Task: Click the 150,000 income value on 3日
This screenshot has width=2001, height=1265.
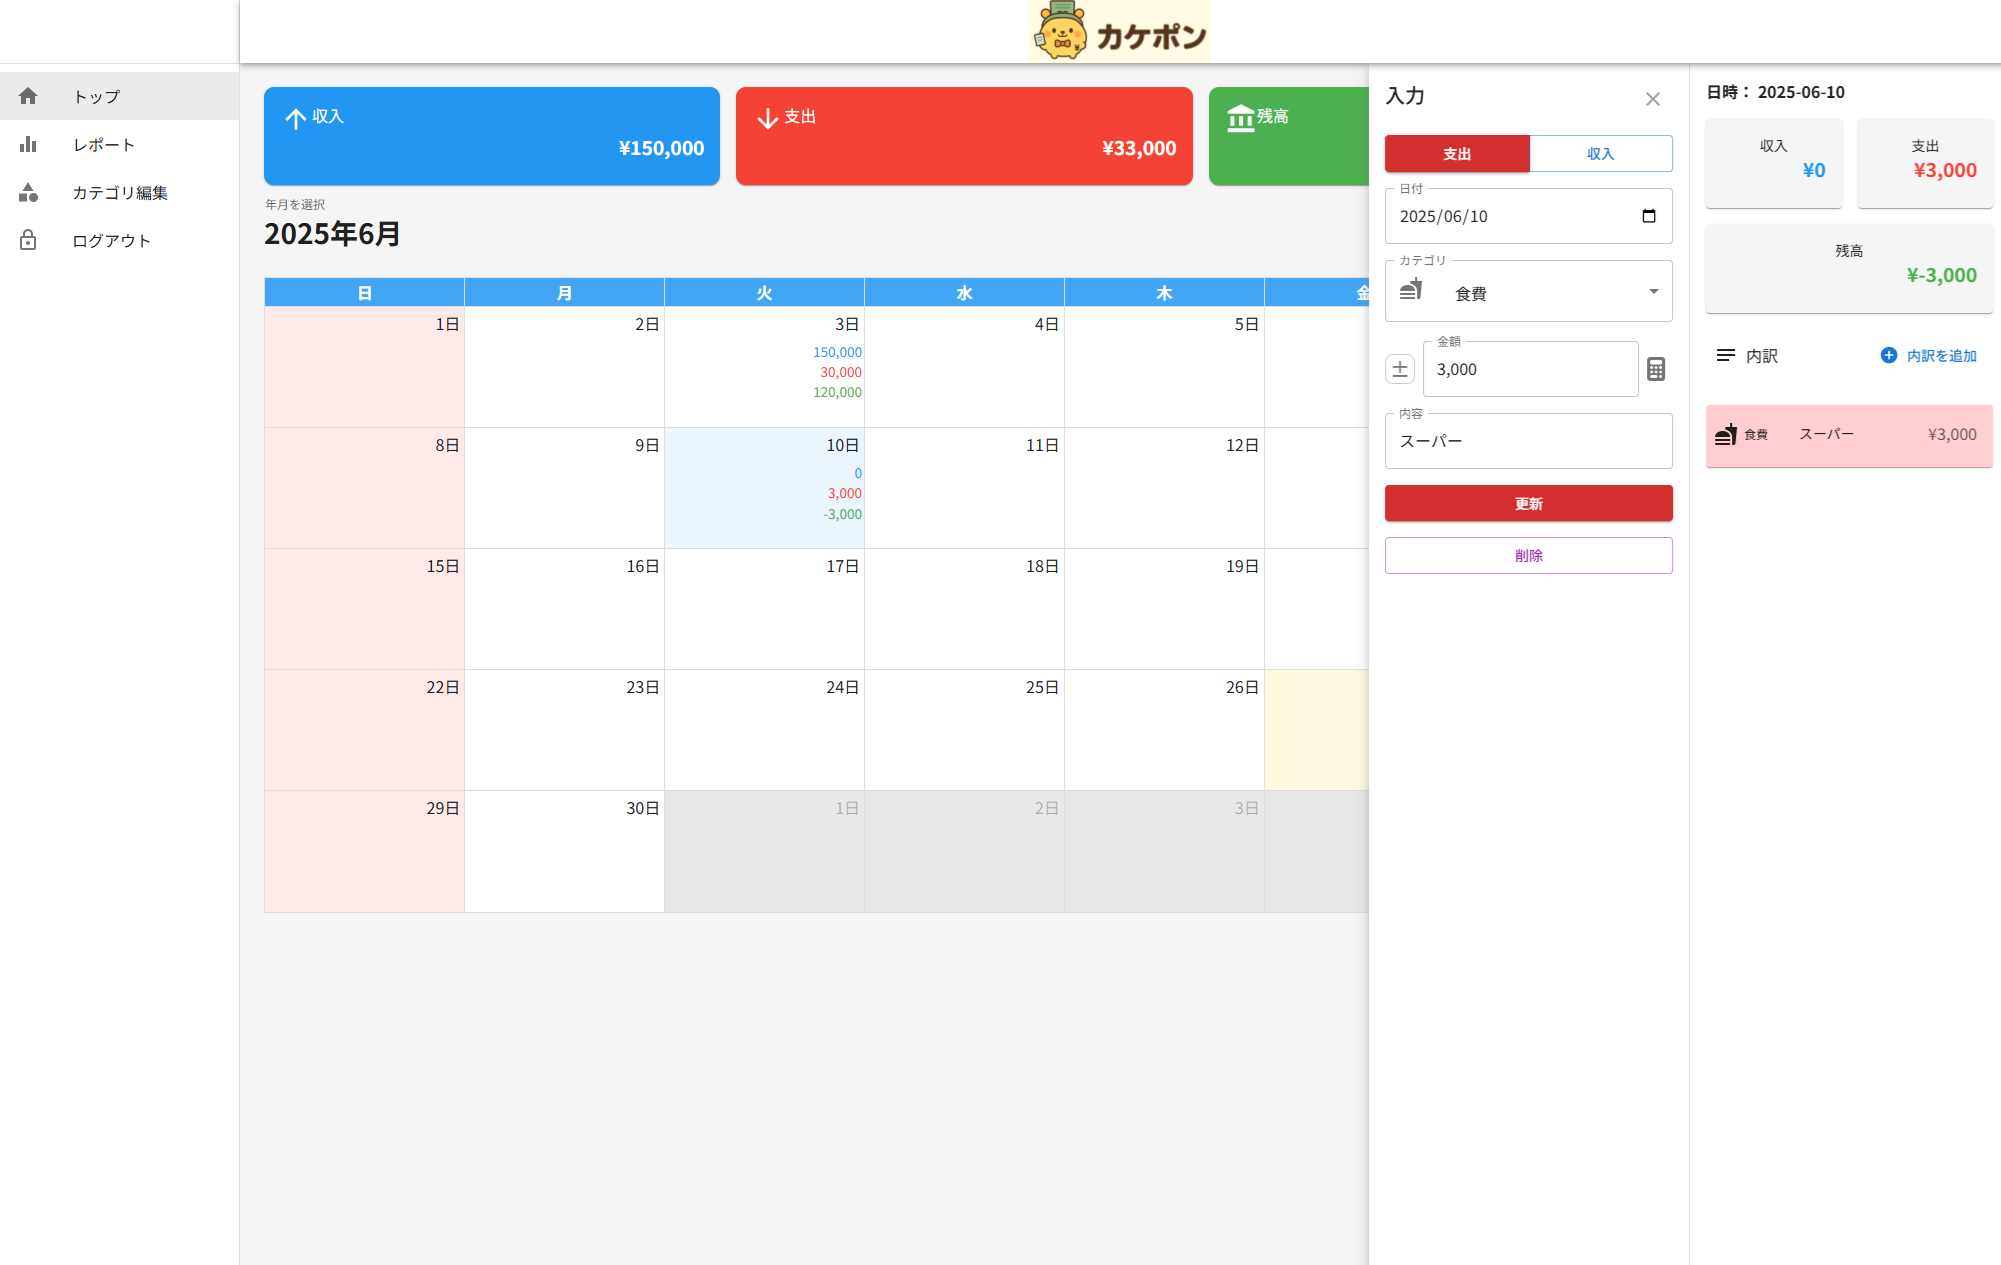Action: tap(837, 352)
